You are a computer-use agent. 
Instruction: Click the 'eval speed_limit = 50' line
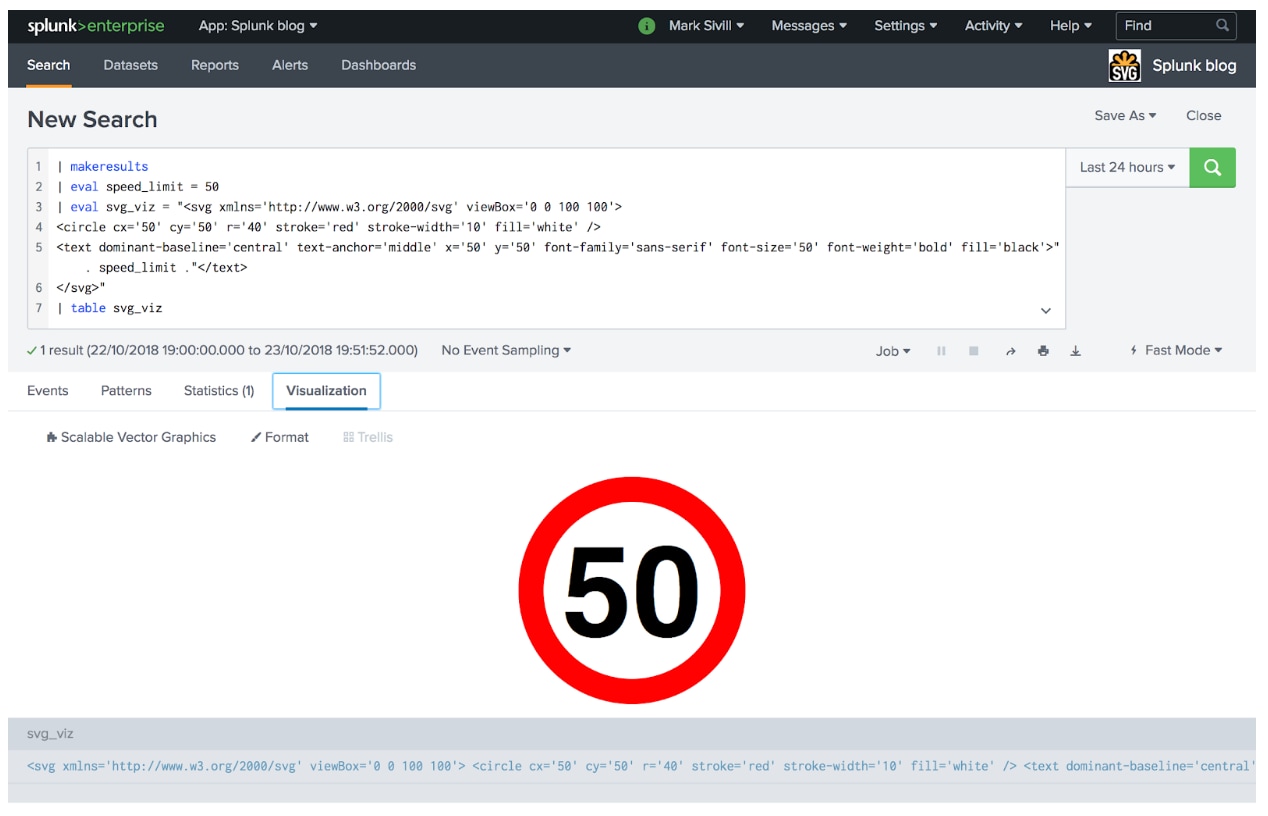[138, 187]
